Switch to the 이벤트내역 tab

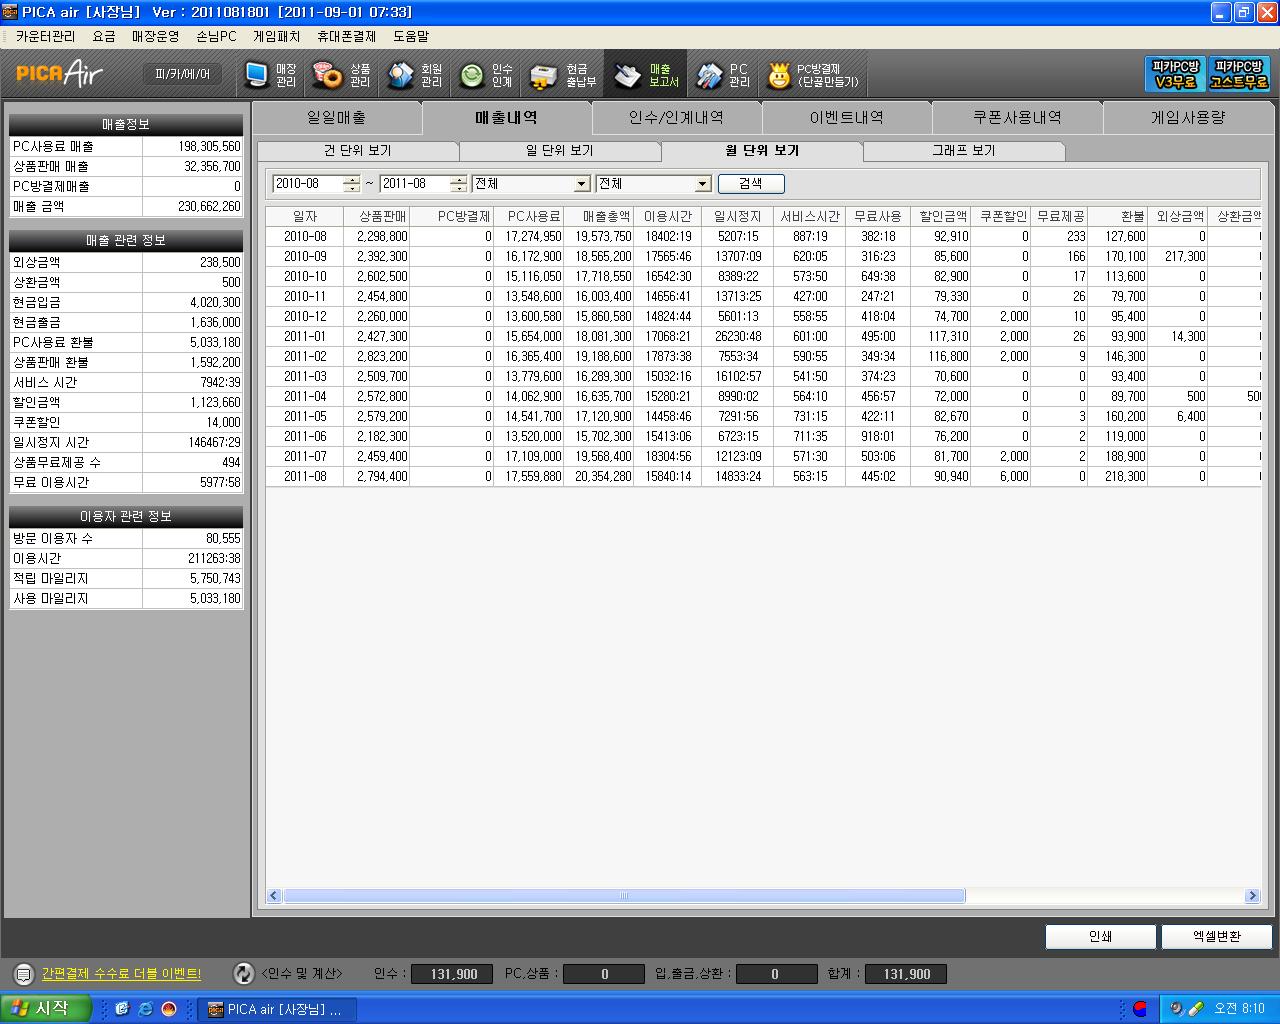846,118
